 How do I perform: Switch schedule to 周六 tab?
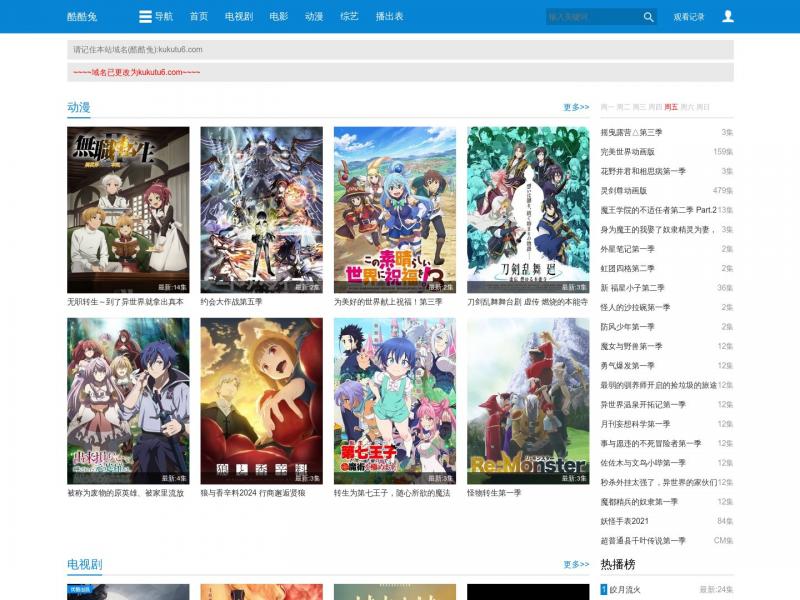687,107
